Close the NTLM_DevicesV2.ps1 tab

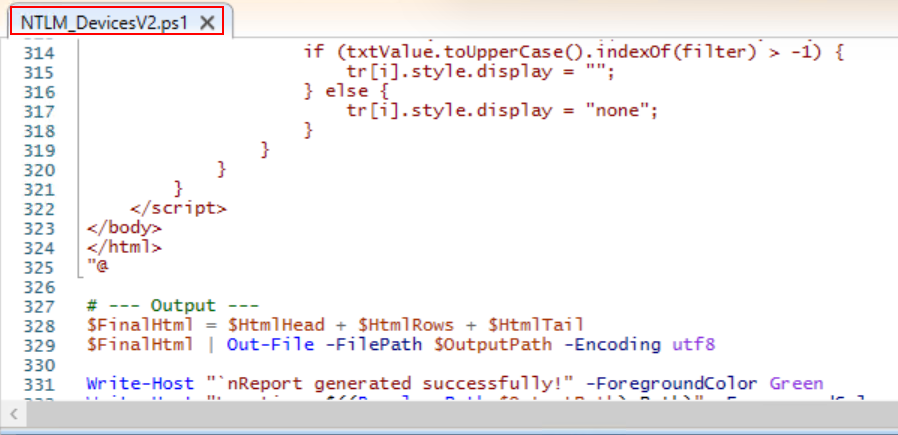click(x=208, y=23)
